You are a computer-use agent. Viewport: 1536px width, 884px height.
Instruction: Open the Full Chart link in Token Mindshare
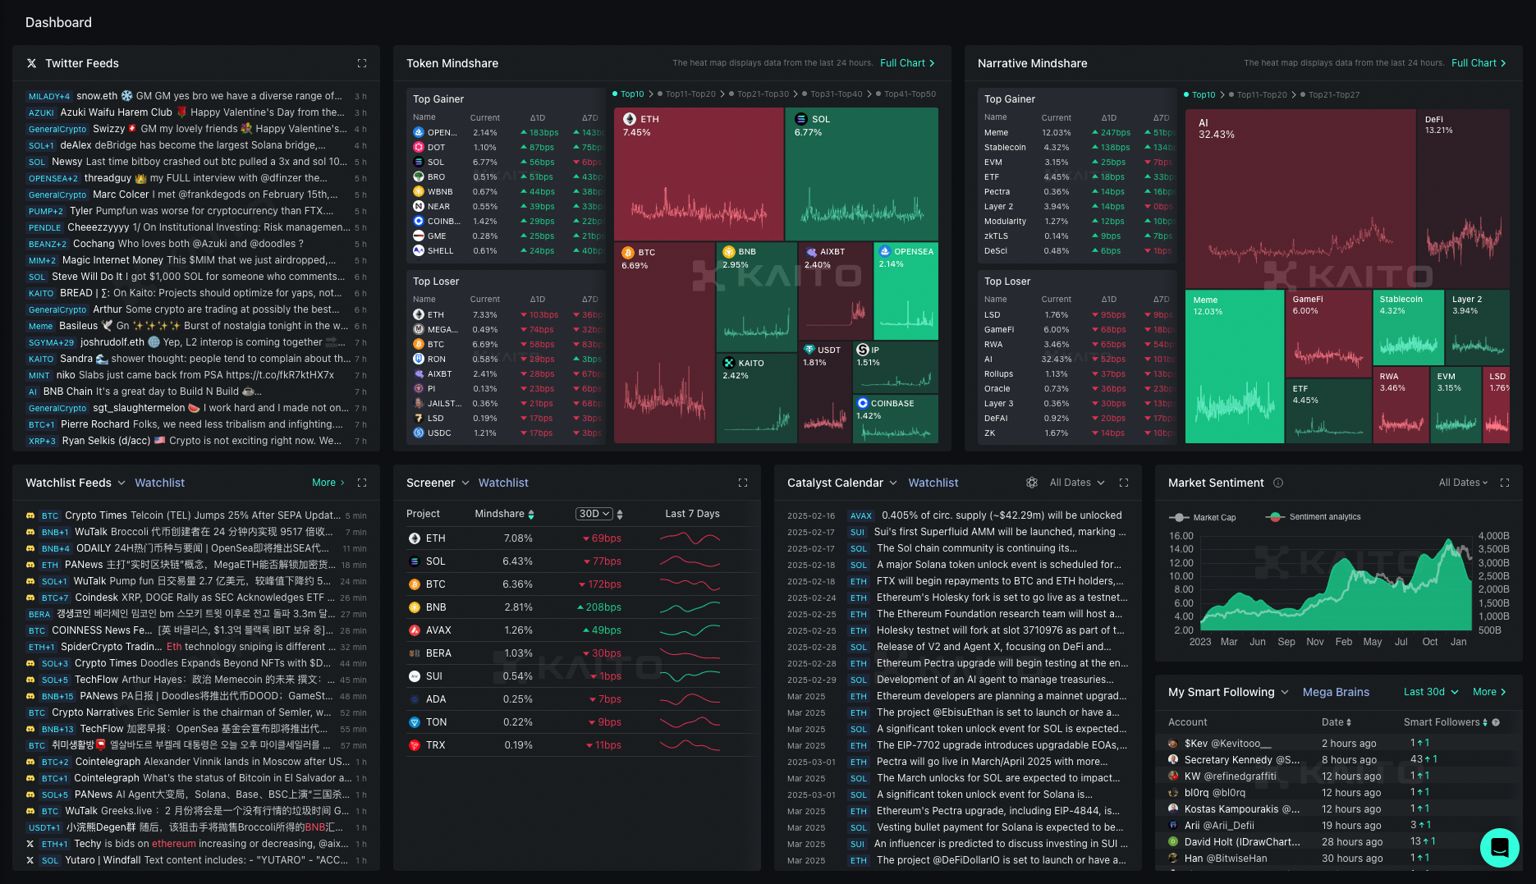908,63
